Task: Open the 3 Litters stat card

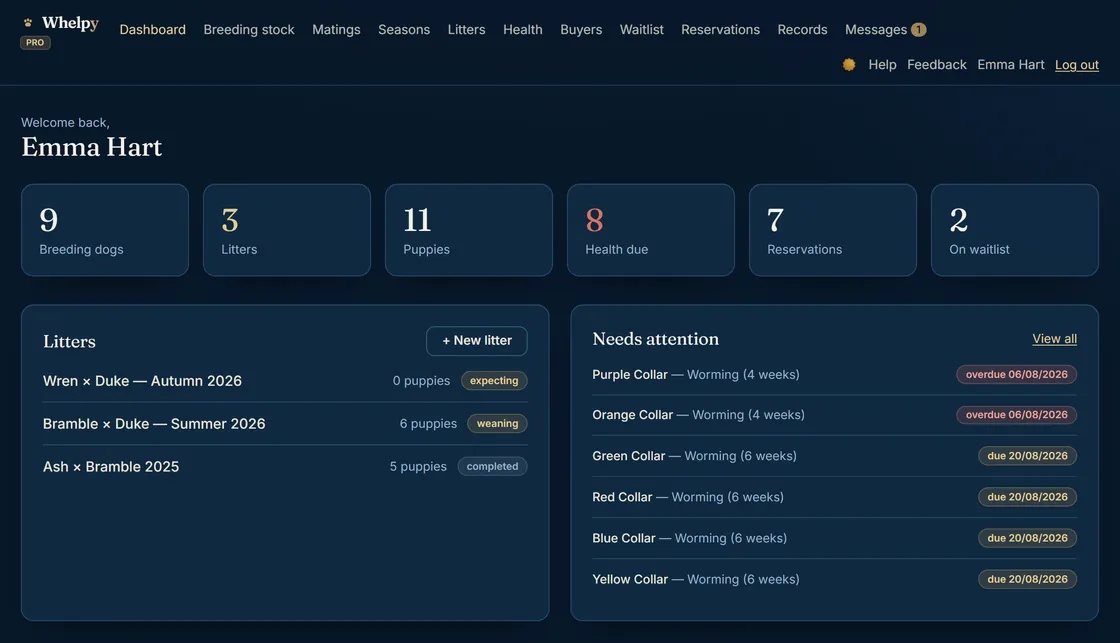Action: pos(286,230)
